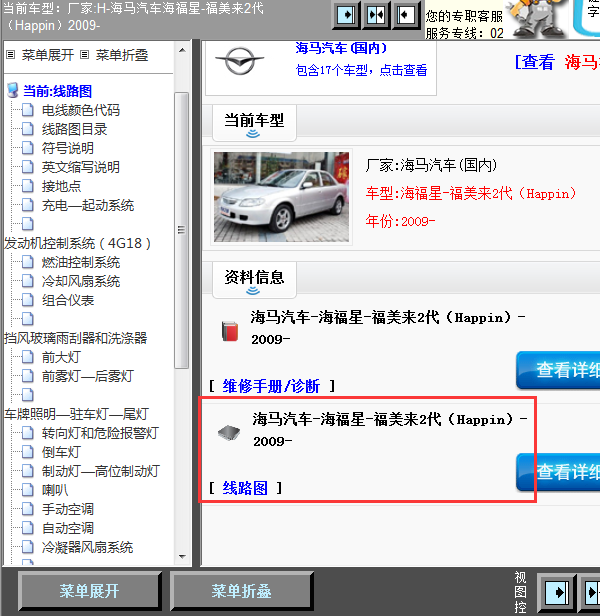
Task: Click the bottom 菜单折叠 button
Action: coord(241,591)
